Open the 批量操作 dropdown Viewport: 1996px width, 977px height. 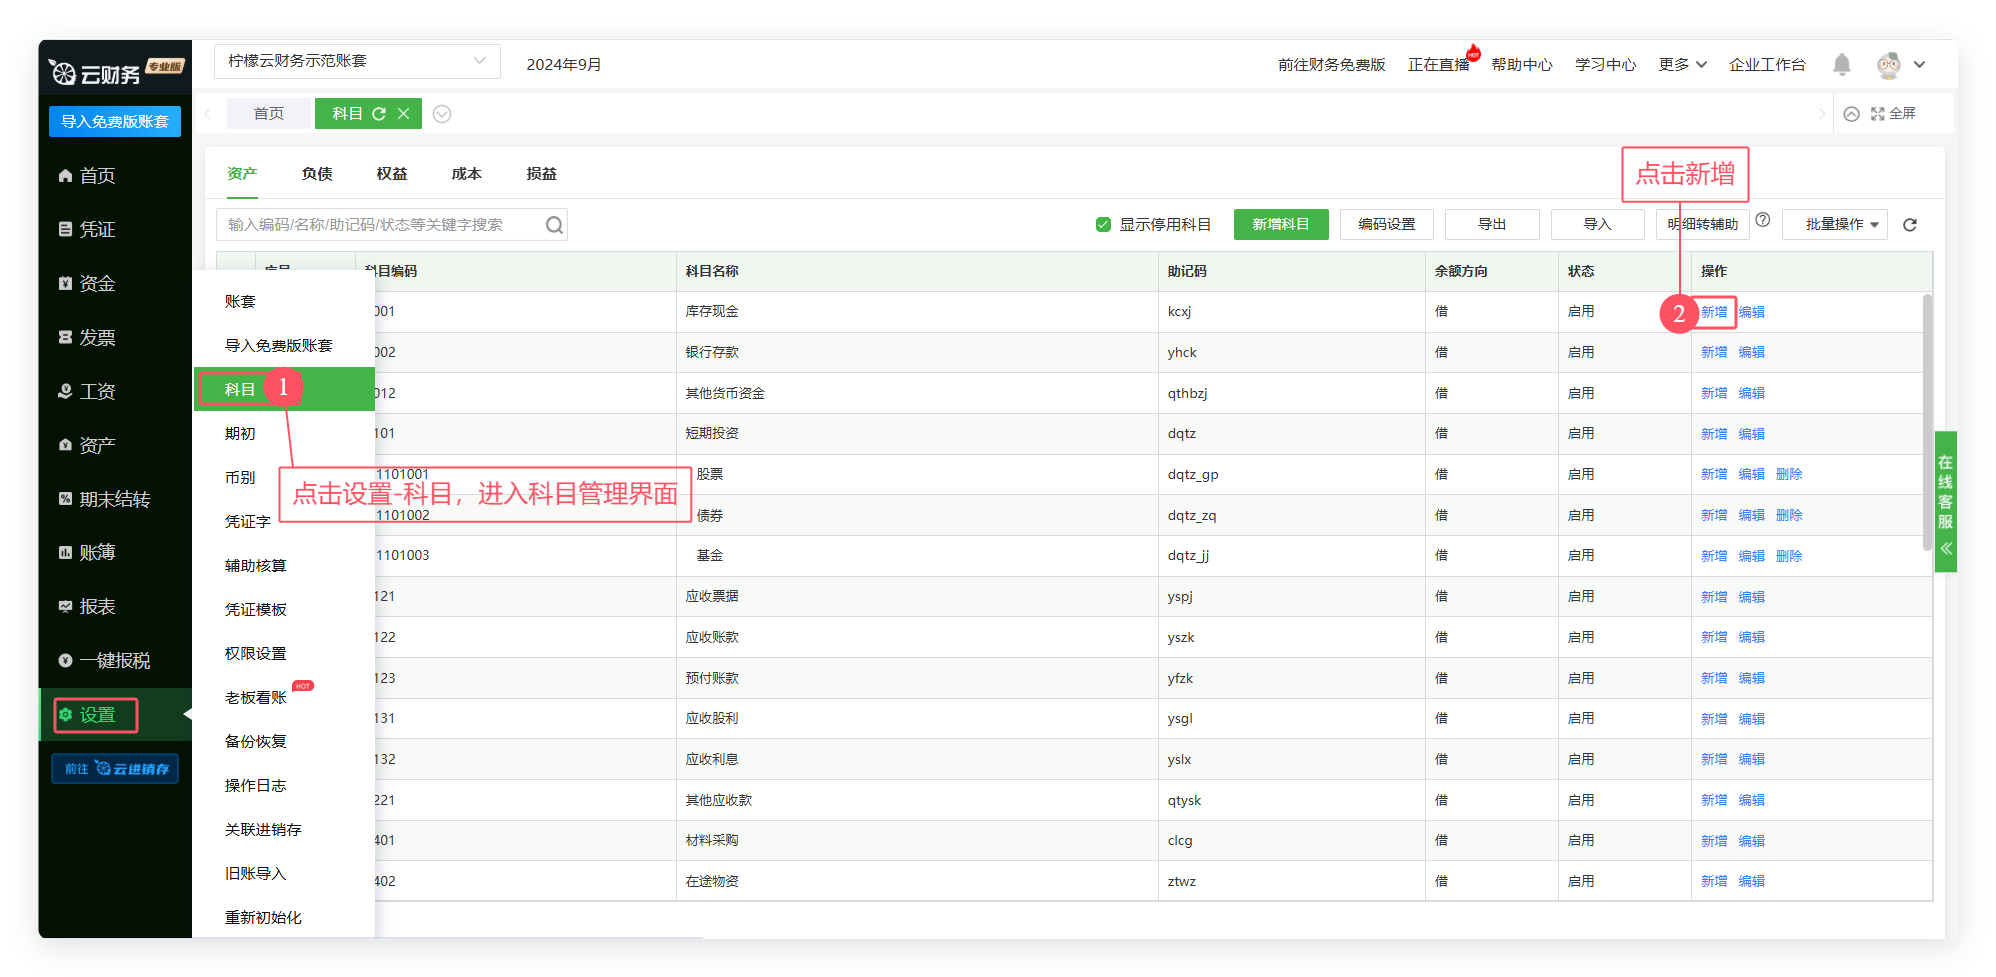tap(1834, 225)
